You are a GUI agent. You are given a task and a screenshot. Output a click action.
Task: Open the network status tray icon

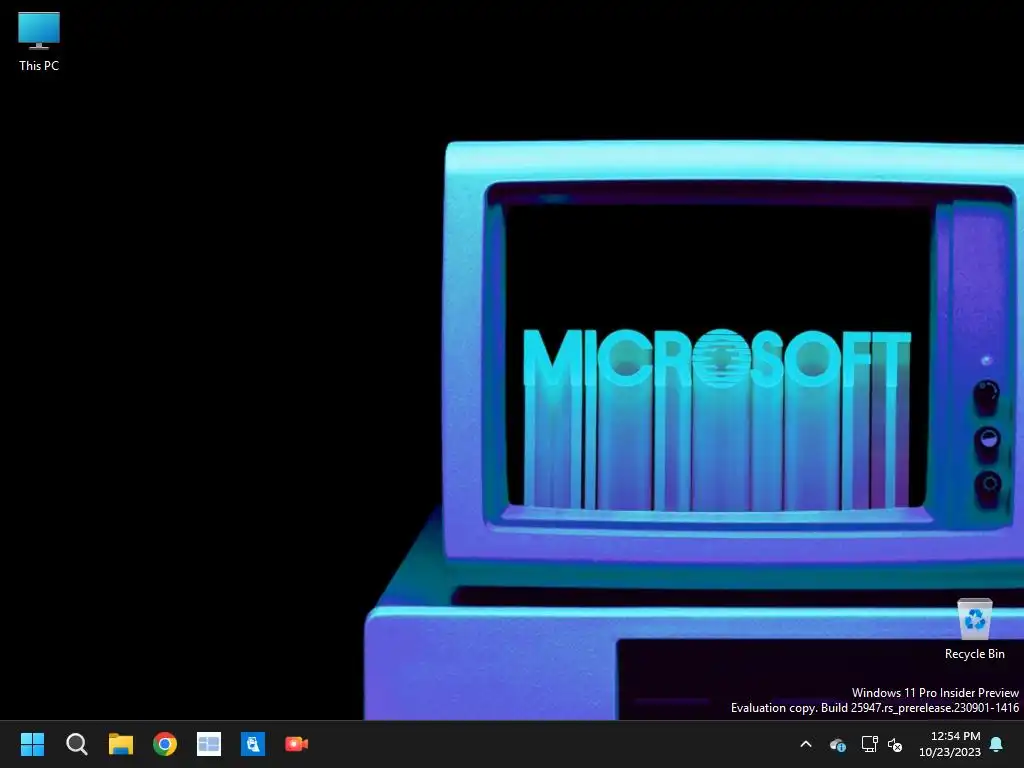pyautogui.click(x=869, y=744)
